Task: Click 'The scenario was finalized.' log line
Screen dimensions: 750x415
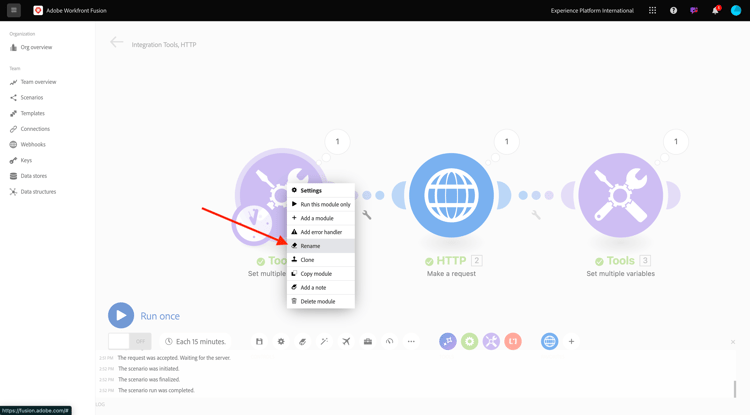Action: [x=149, y=380]
